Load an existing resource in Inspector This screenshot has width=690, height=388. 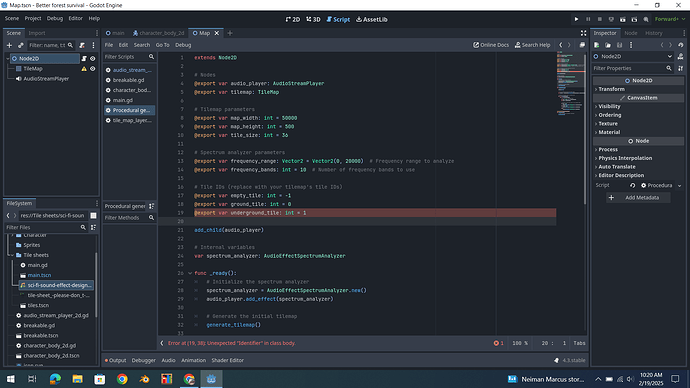point(608,45)
